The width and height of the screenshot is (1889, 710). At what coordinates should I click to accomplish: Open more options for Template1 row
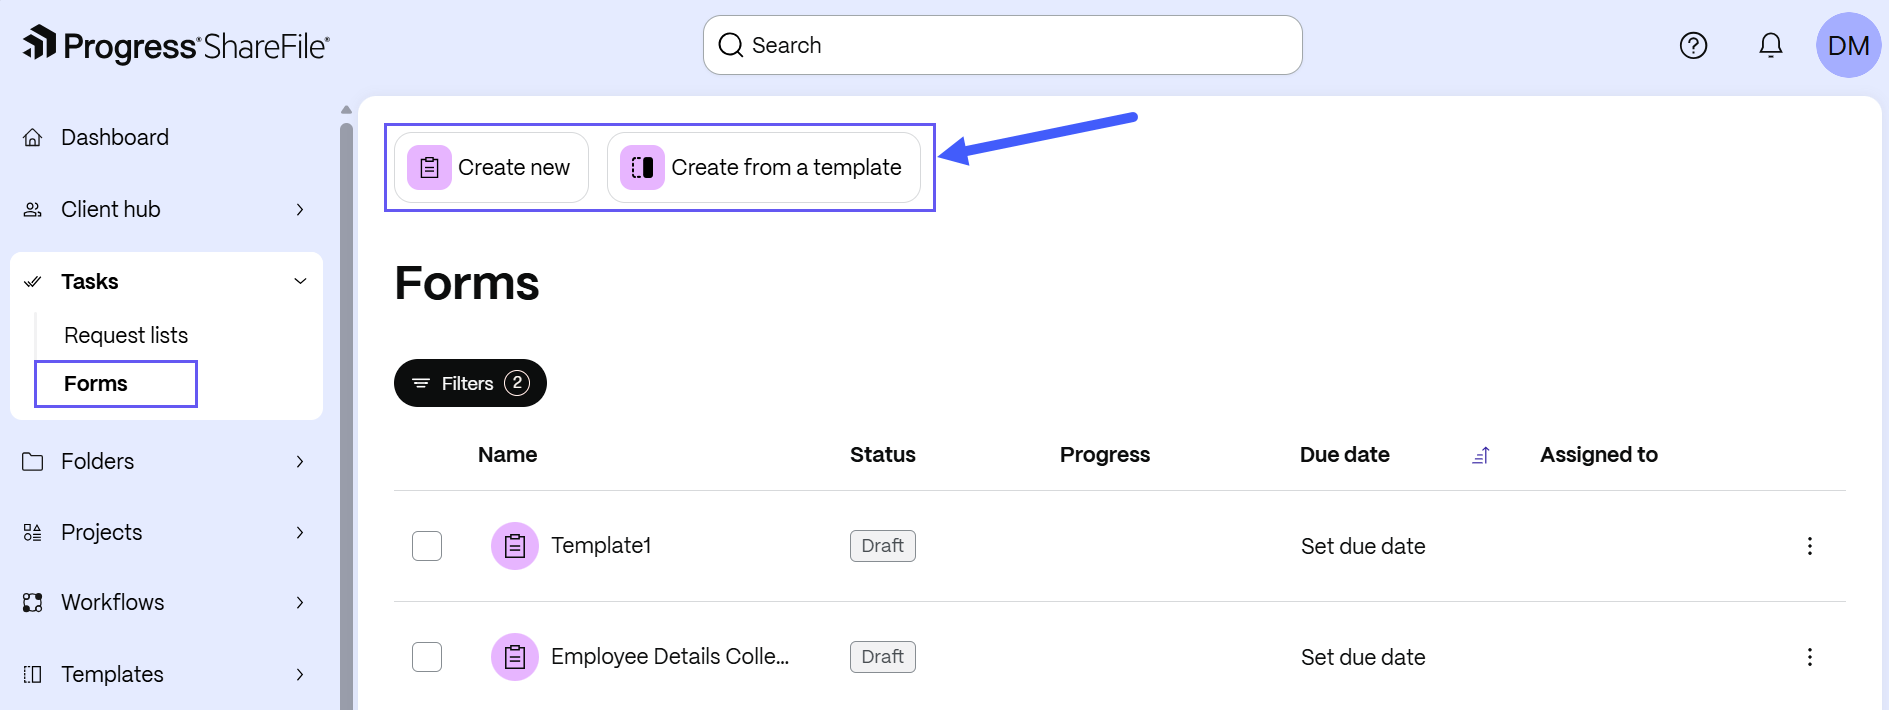pos(1809,546)
